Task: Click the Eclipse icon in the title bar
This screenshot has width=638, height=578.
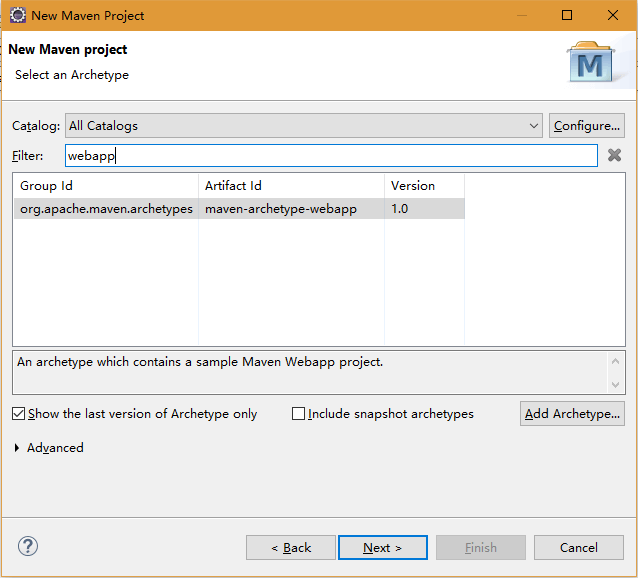Action: pyautogui.click(x=17, y=15)
